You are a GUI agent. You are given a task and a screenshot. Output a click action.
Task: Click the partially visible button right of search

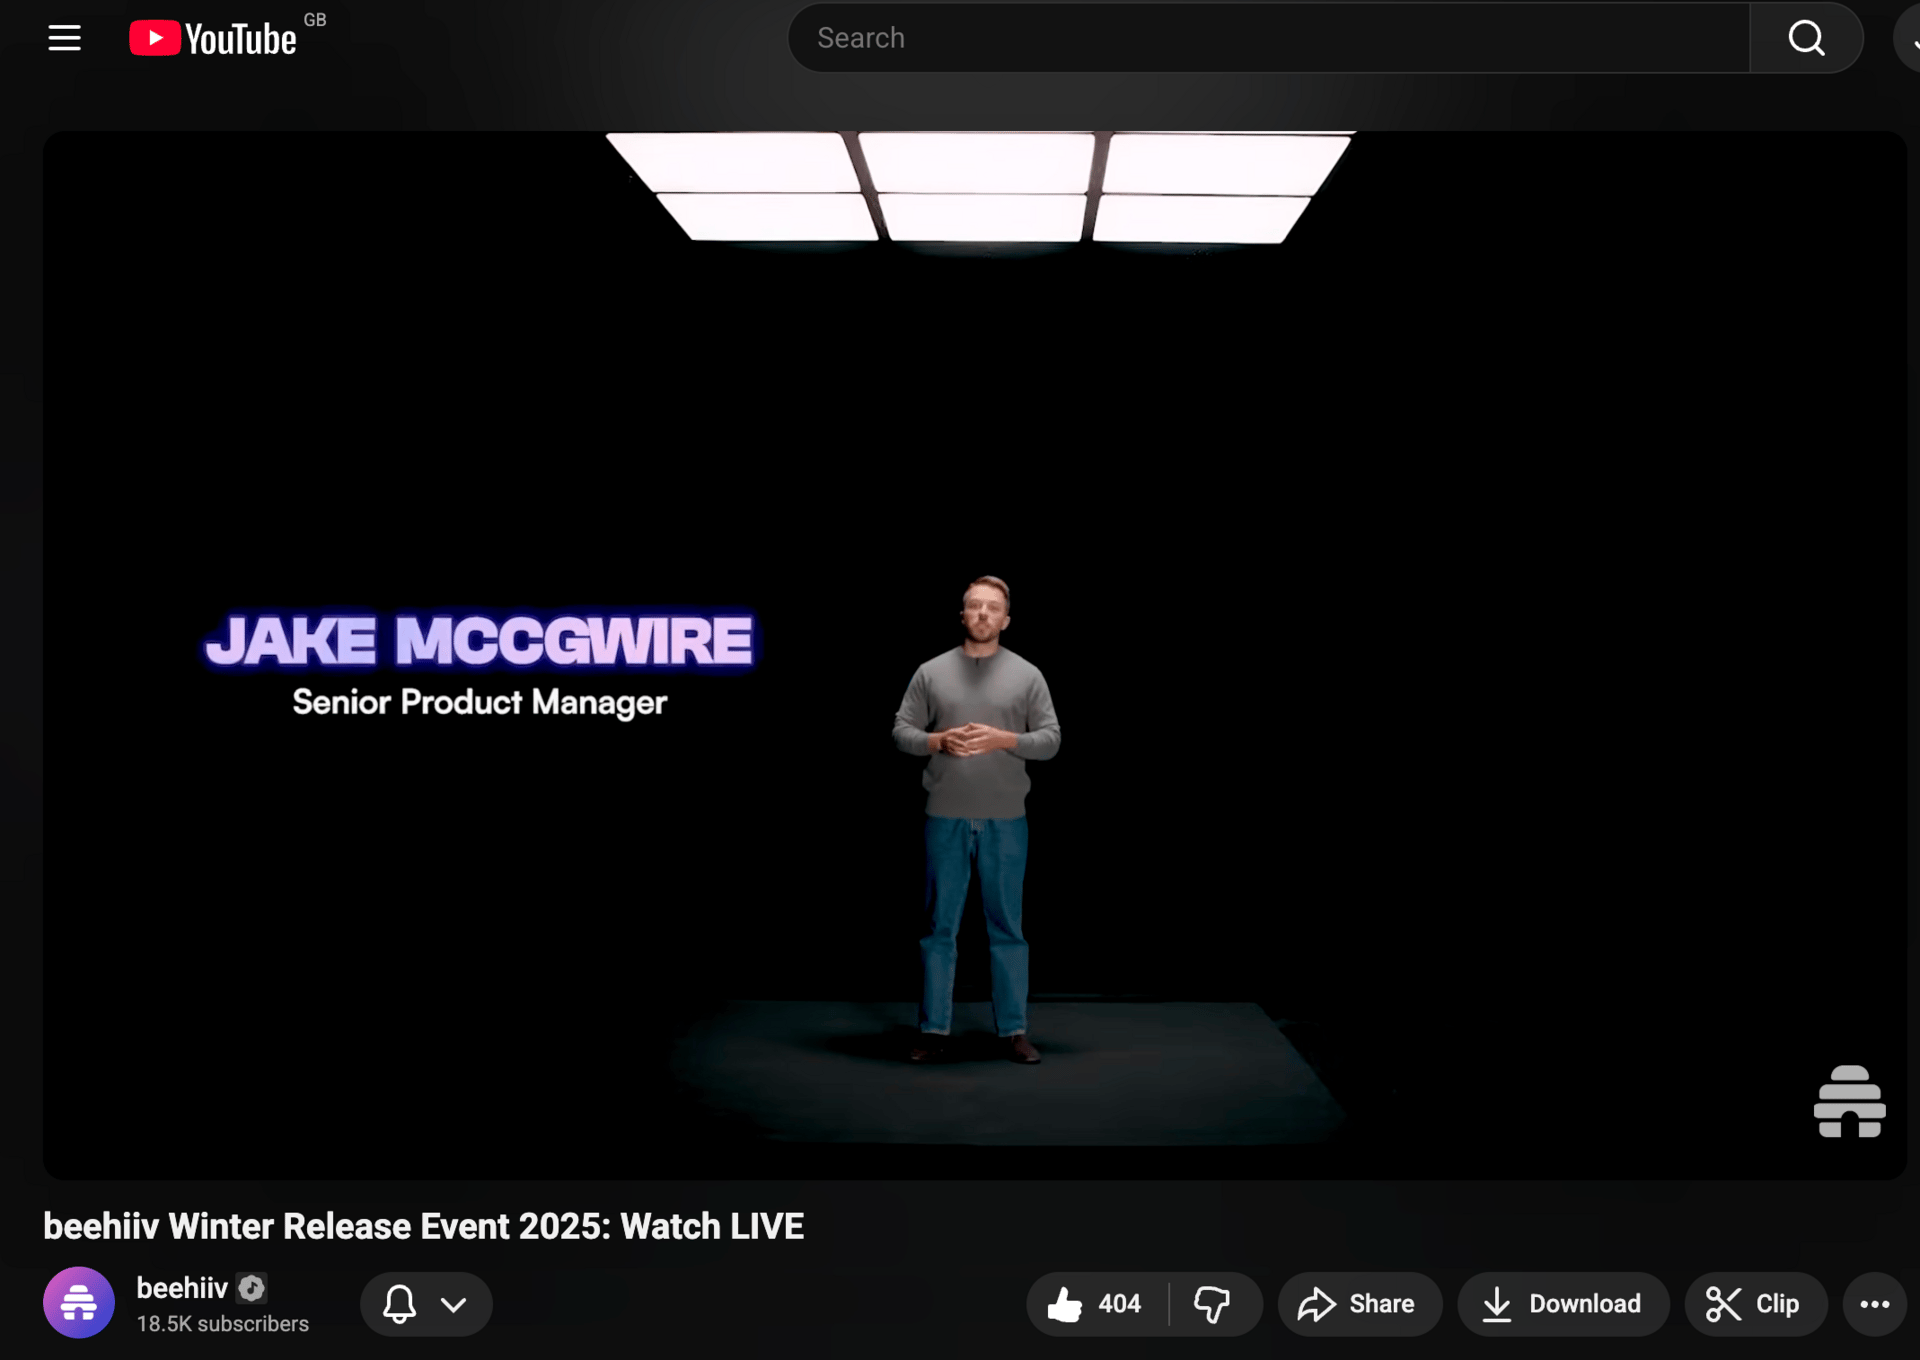(x=1908, y=38)
